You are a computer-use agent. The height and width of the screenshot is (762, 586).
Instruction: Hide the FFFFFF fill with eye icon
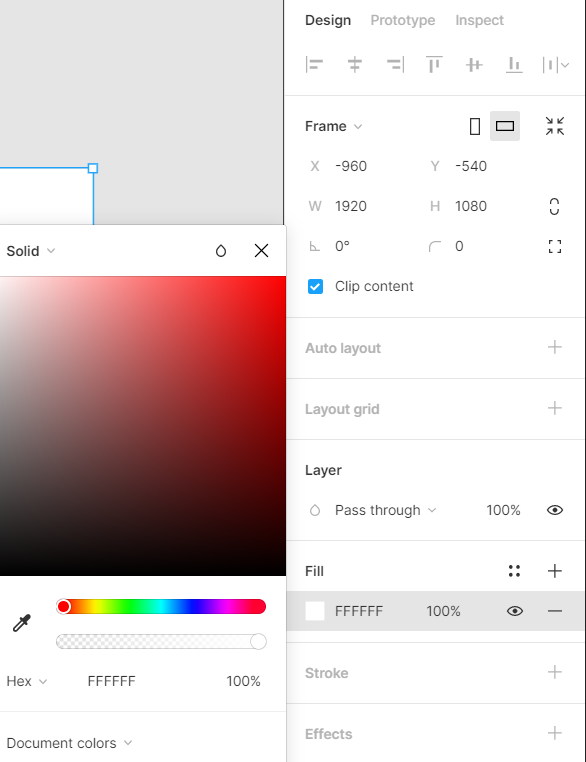515,611
